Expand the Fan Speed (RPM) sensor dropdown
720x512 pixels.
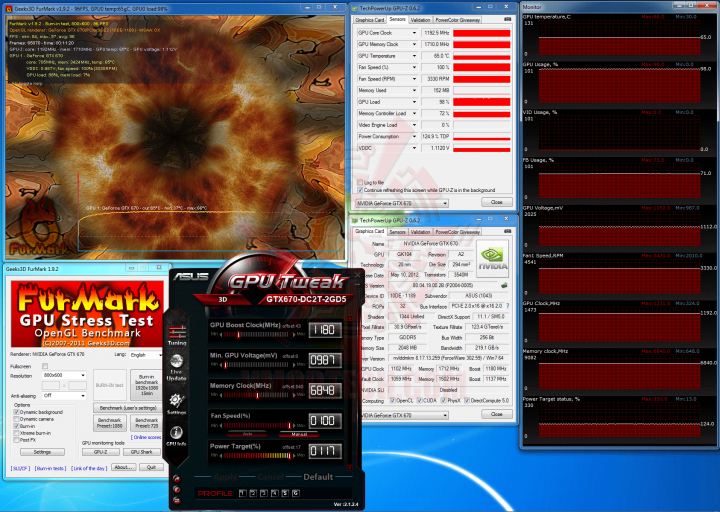tap(414, 79)
